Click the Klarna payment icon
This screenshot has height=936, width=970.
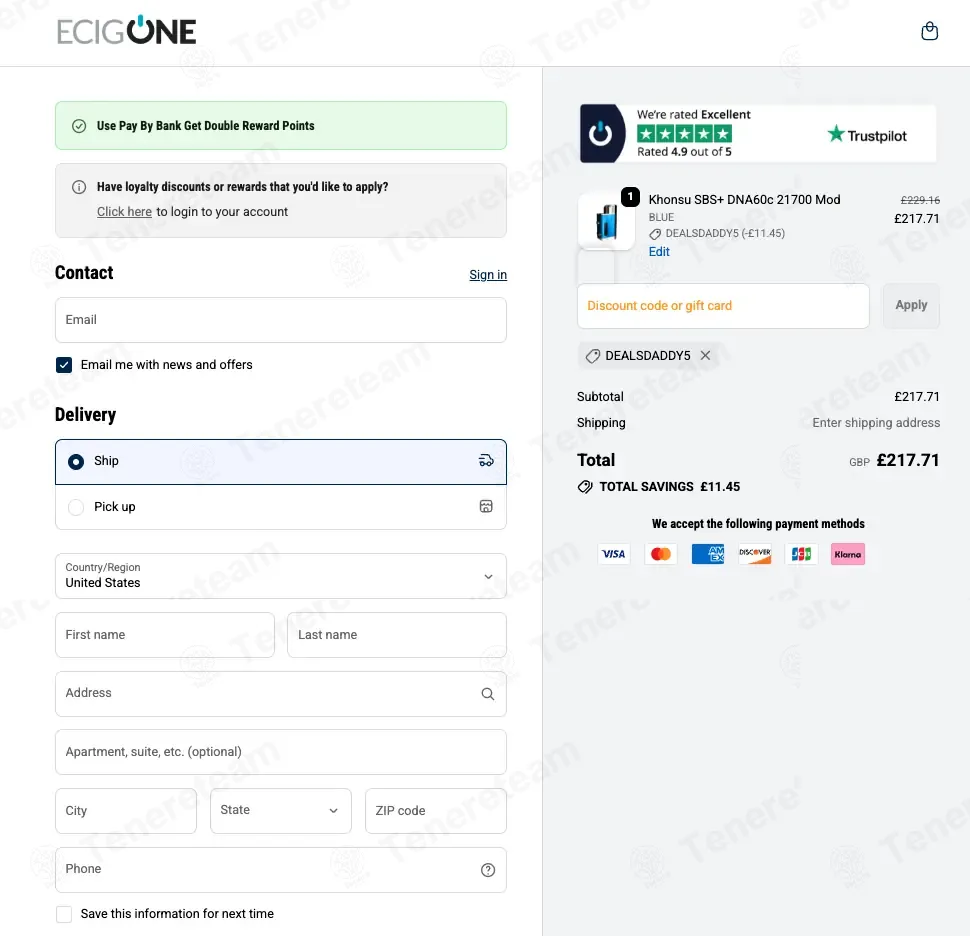[847, 554]
